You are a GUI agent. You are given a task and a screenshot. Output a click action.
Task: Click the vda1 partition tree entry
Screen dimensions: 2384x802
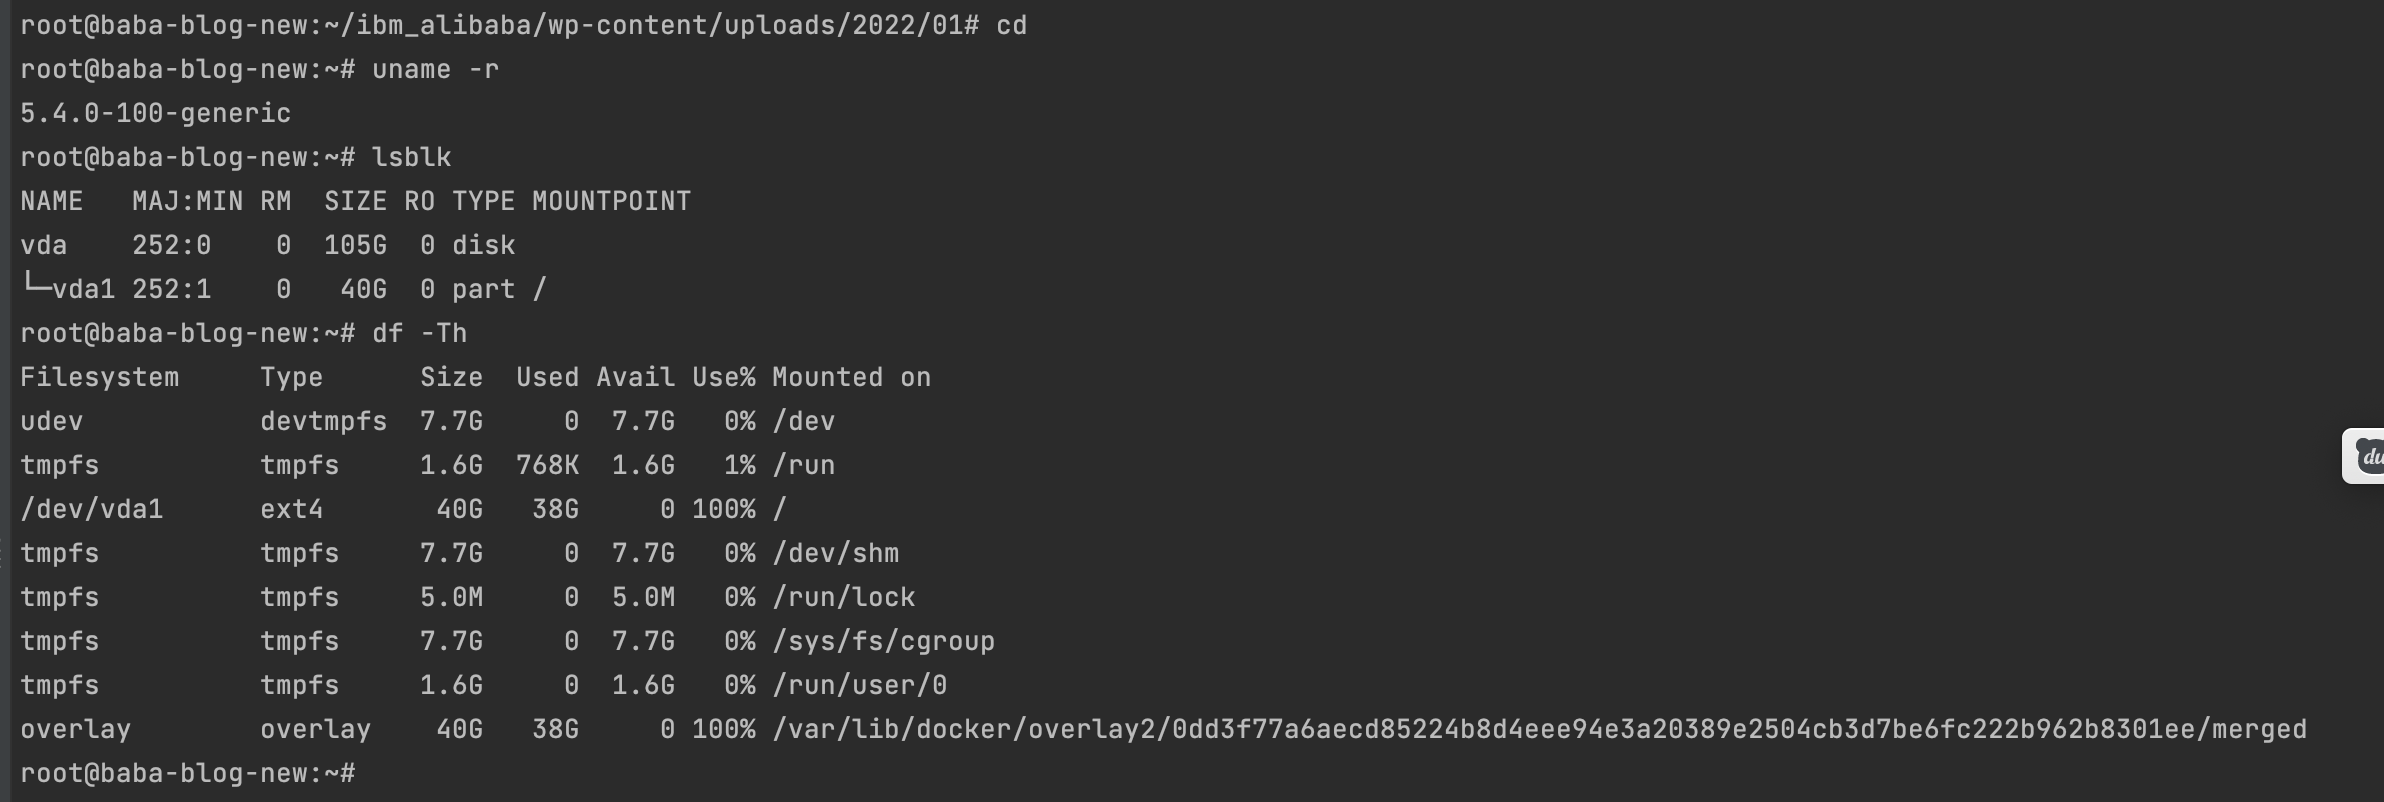(x=68, y=289)
